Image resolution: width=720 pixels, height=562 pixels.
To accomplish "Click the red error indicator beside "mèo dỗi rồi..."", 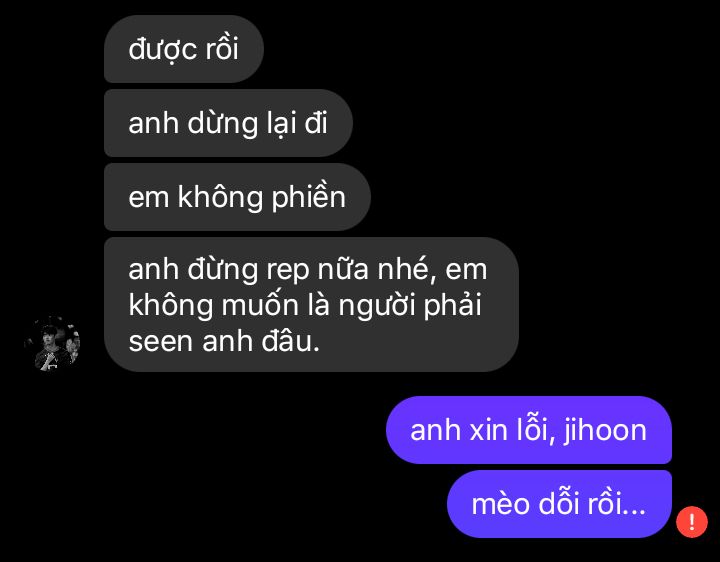I will point(692,522).
